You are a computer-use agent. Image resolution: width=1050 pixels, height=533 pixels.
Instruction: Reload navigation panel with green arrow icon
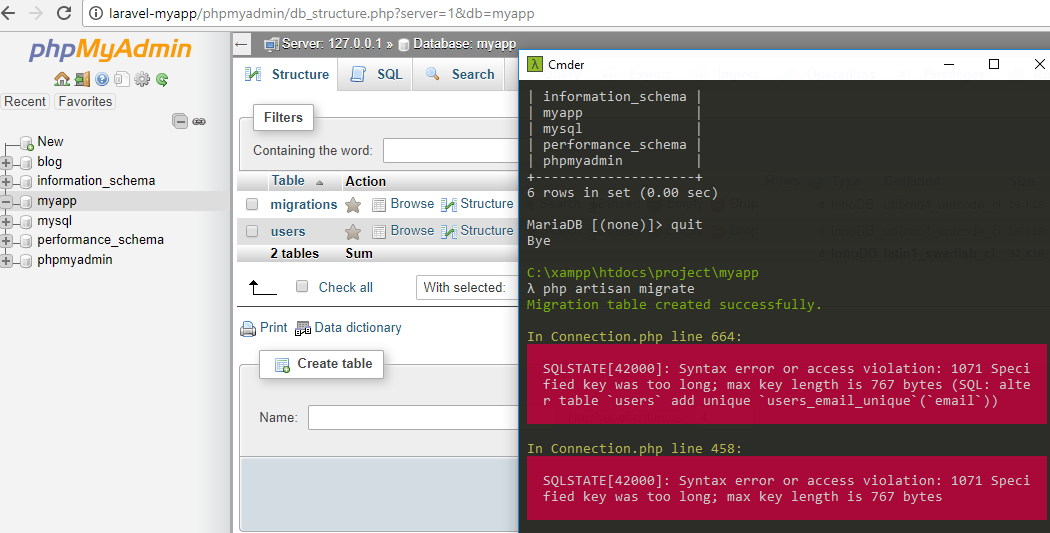(161, 80)
